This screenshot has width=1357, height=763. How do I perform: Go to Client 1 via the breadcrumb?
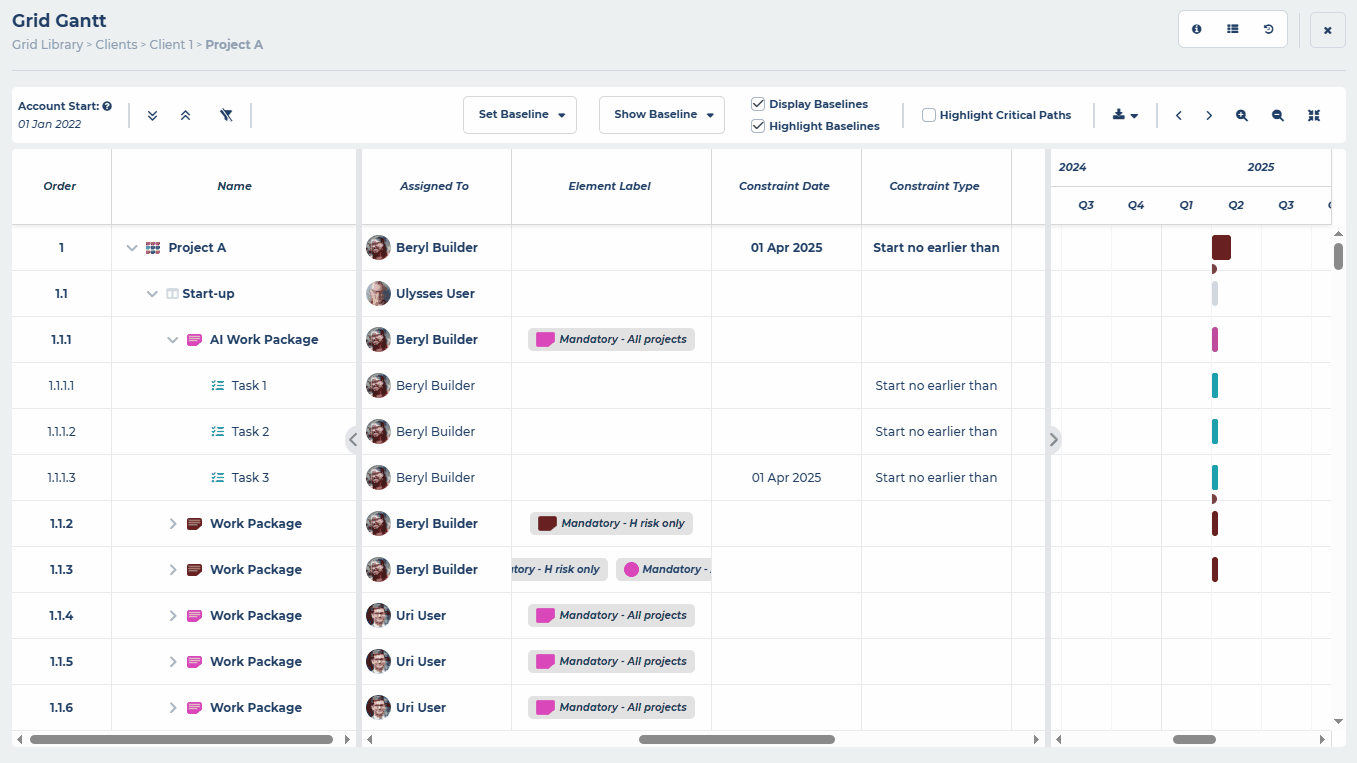point(171,44)
